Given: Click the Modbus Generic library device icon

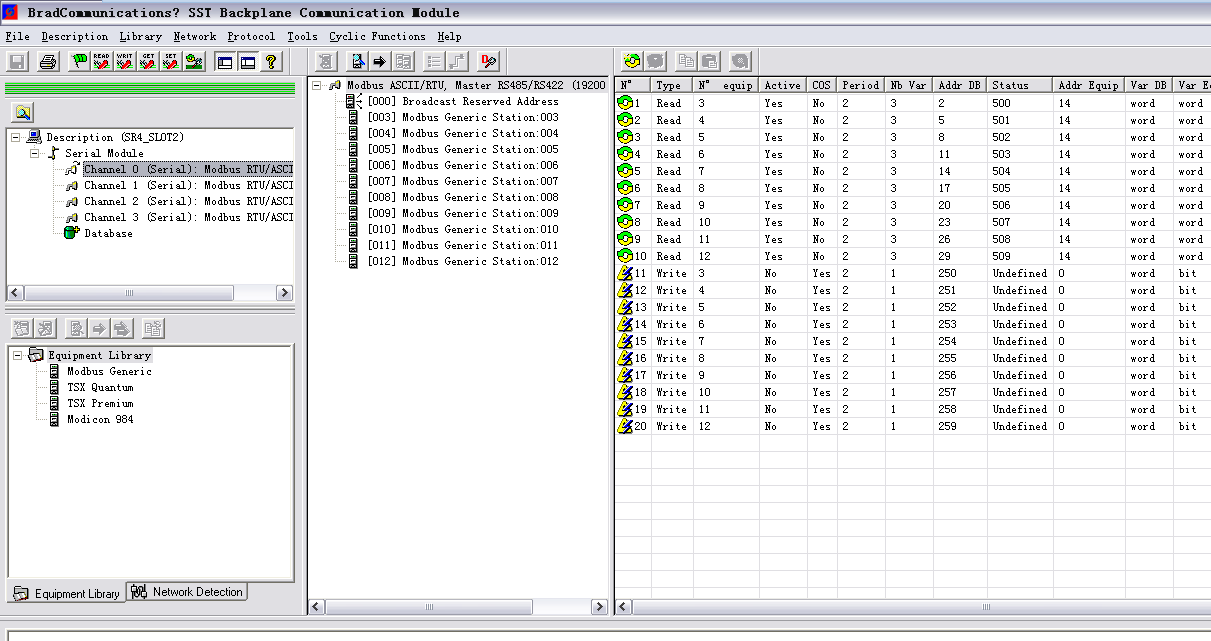Looking at the screenshot, I should click(x=55, y=371).
